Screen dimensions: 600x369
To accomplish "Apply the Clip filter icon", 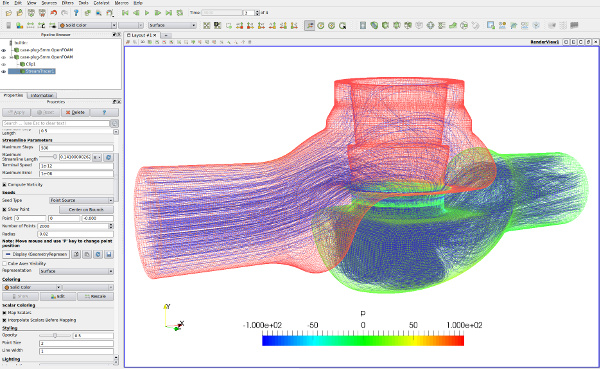I will click(385, 25).
